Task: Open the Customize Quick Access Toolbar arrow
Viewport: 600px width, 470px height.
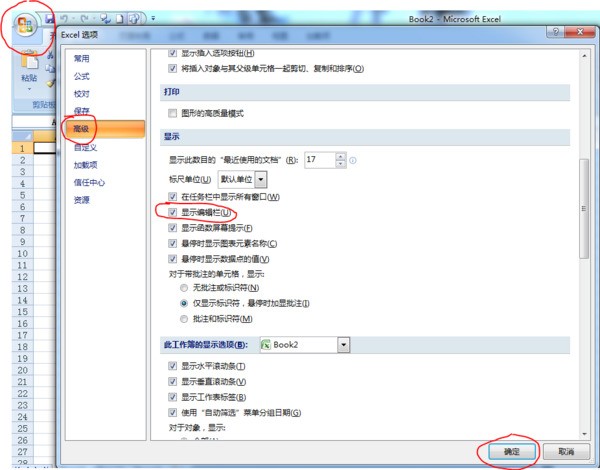Action: pos(153,18)
